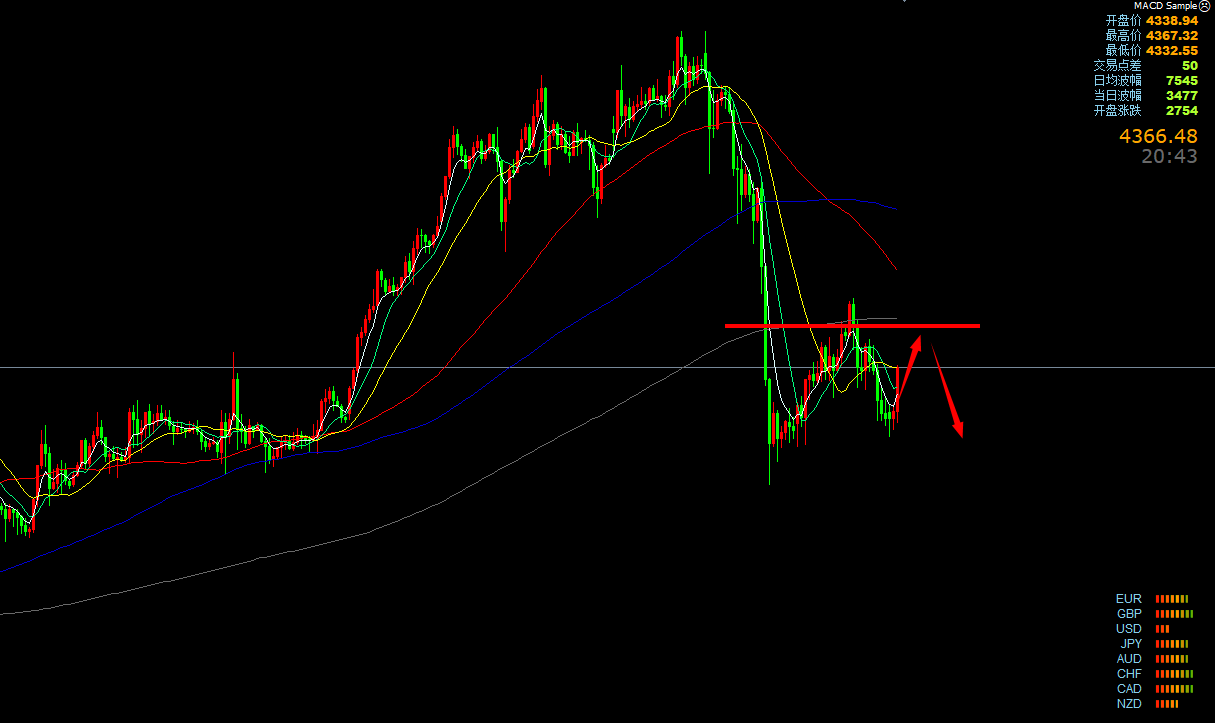Click the large orange price 4366.48

1157,136
